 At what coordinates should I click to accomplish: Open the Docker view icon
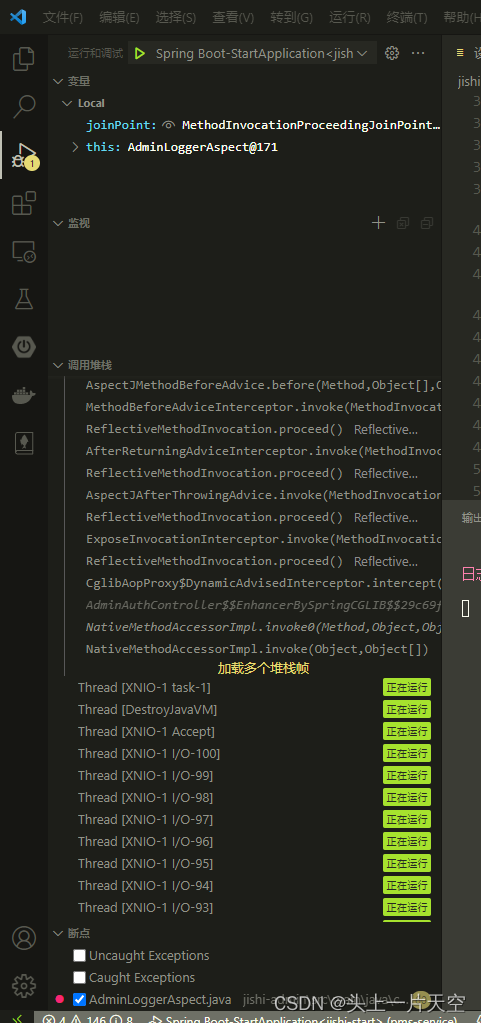[24, 395]
